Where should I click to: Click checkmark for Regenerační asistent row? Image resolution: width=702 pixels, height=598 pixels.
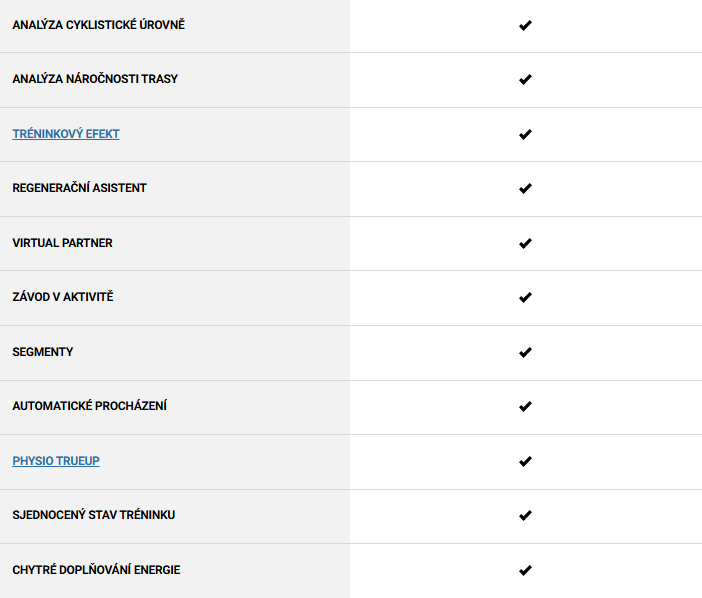tap(525, 188)
